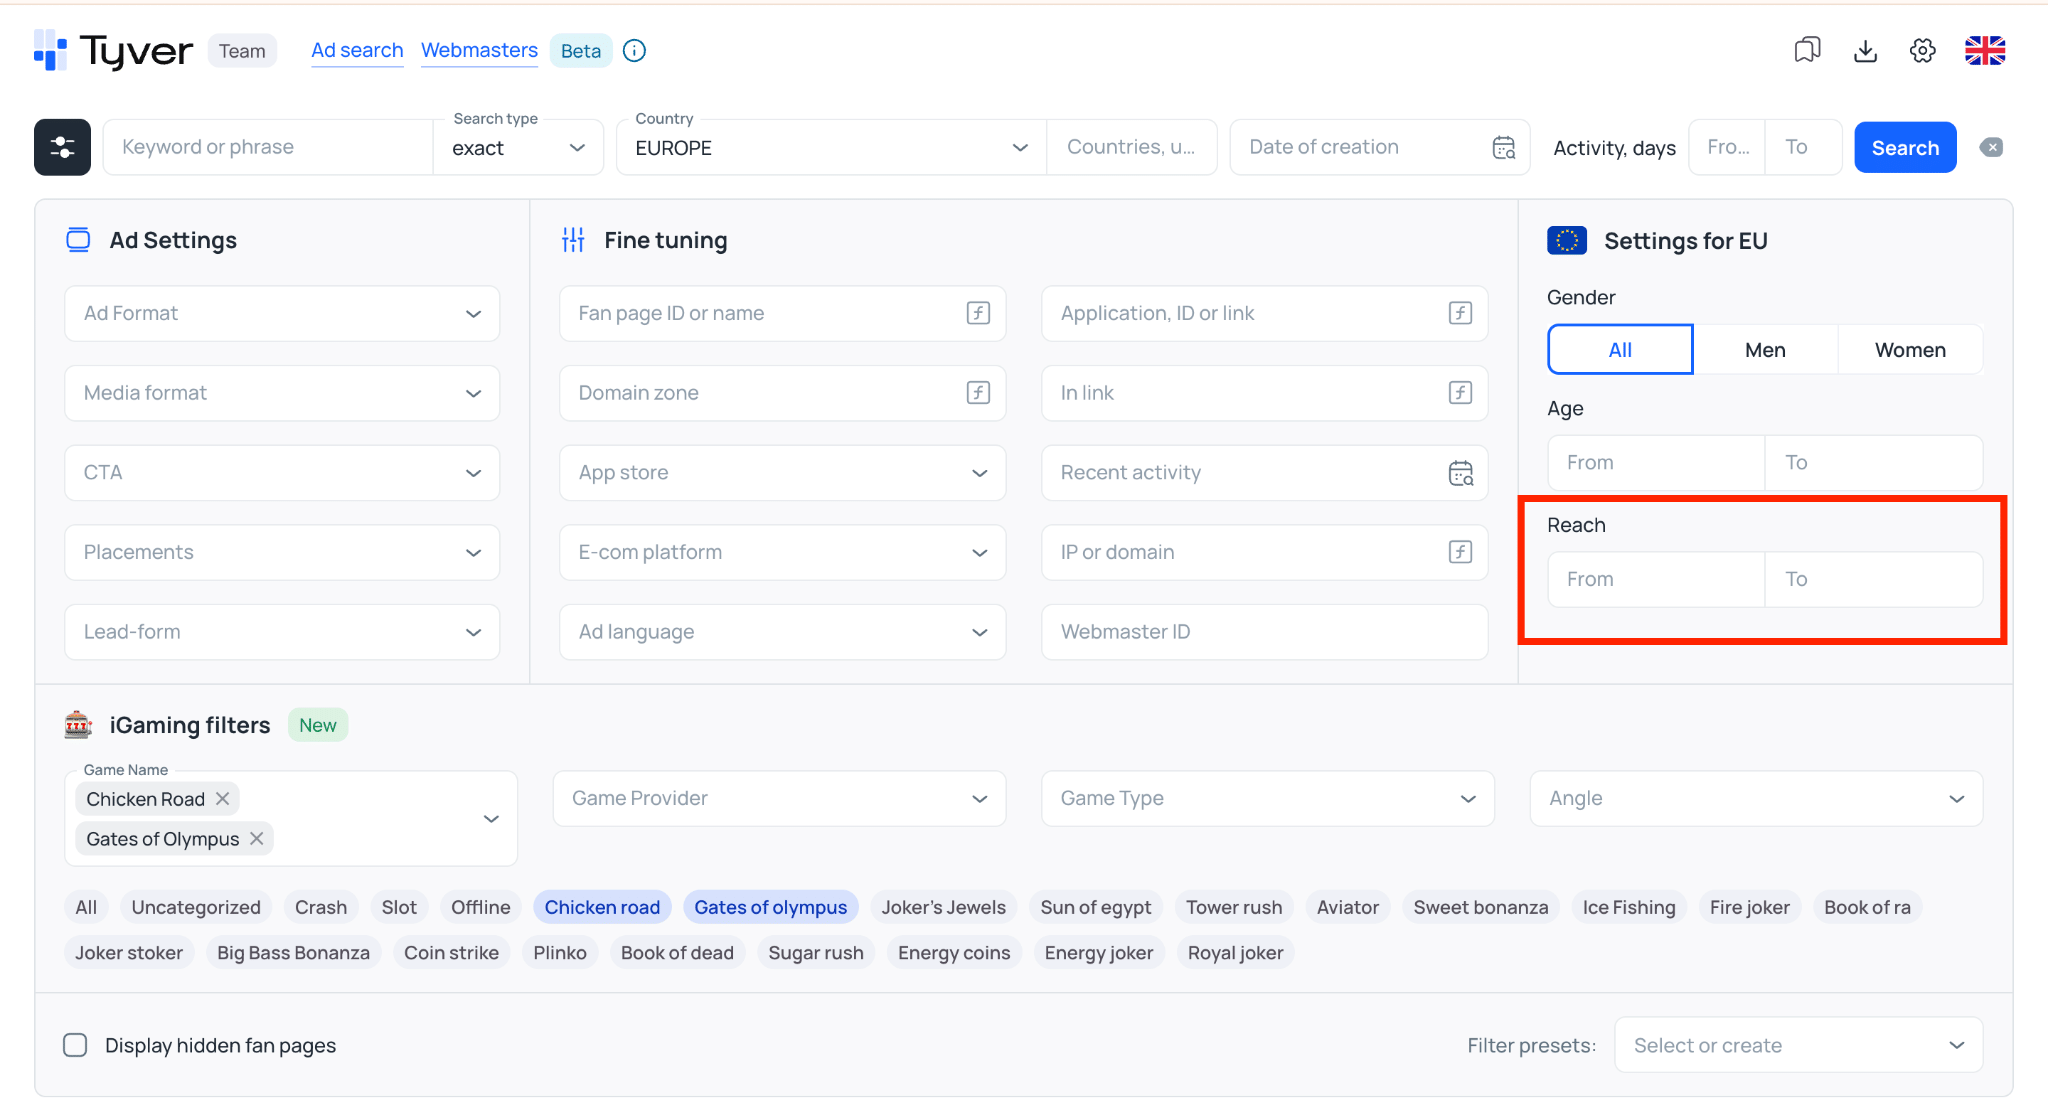This screenshot has width=2048, height=1106.
Task: Click the Reach From field
Action: [x=1656, y=579]
